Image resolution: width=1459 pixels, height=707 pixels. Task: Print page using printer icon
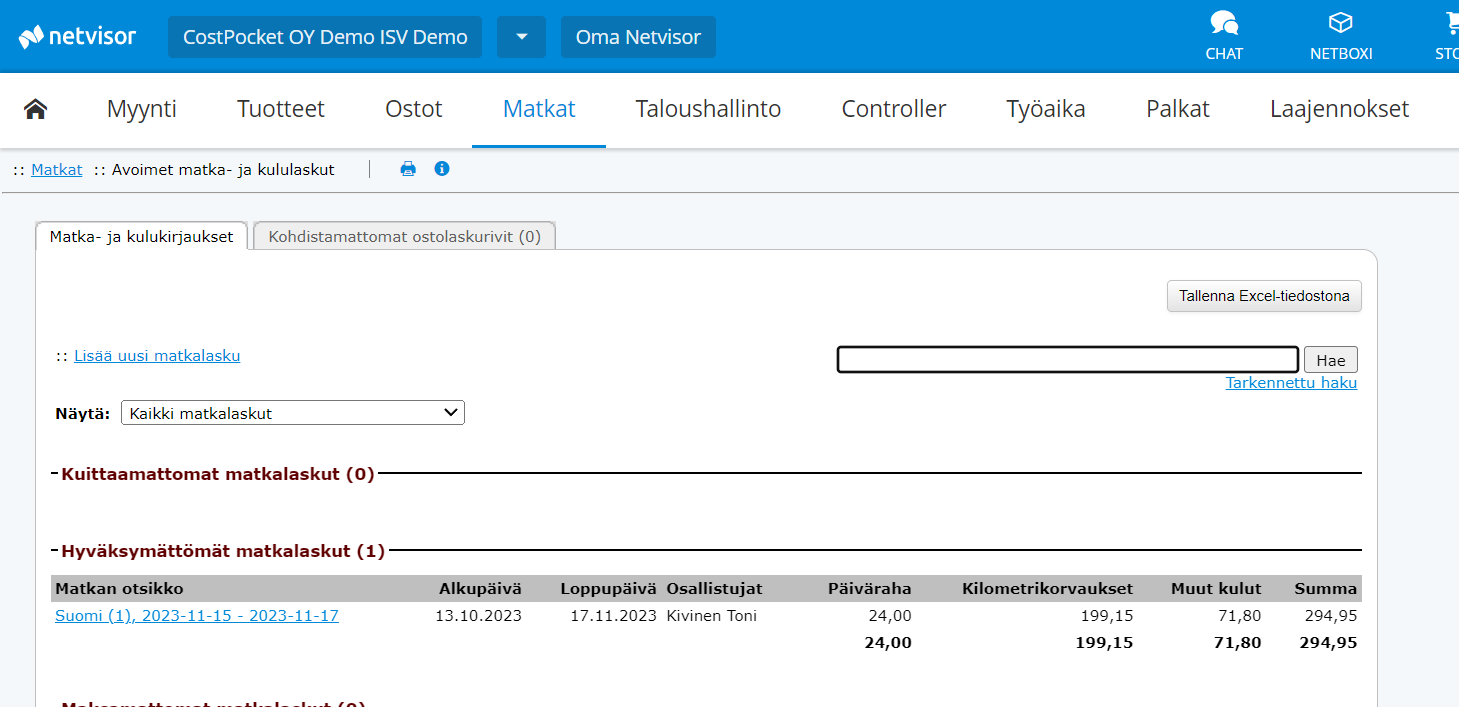(x=408, y=169)
